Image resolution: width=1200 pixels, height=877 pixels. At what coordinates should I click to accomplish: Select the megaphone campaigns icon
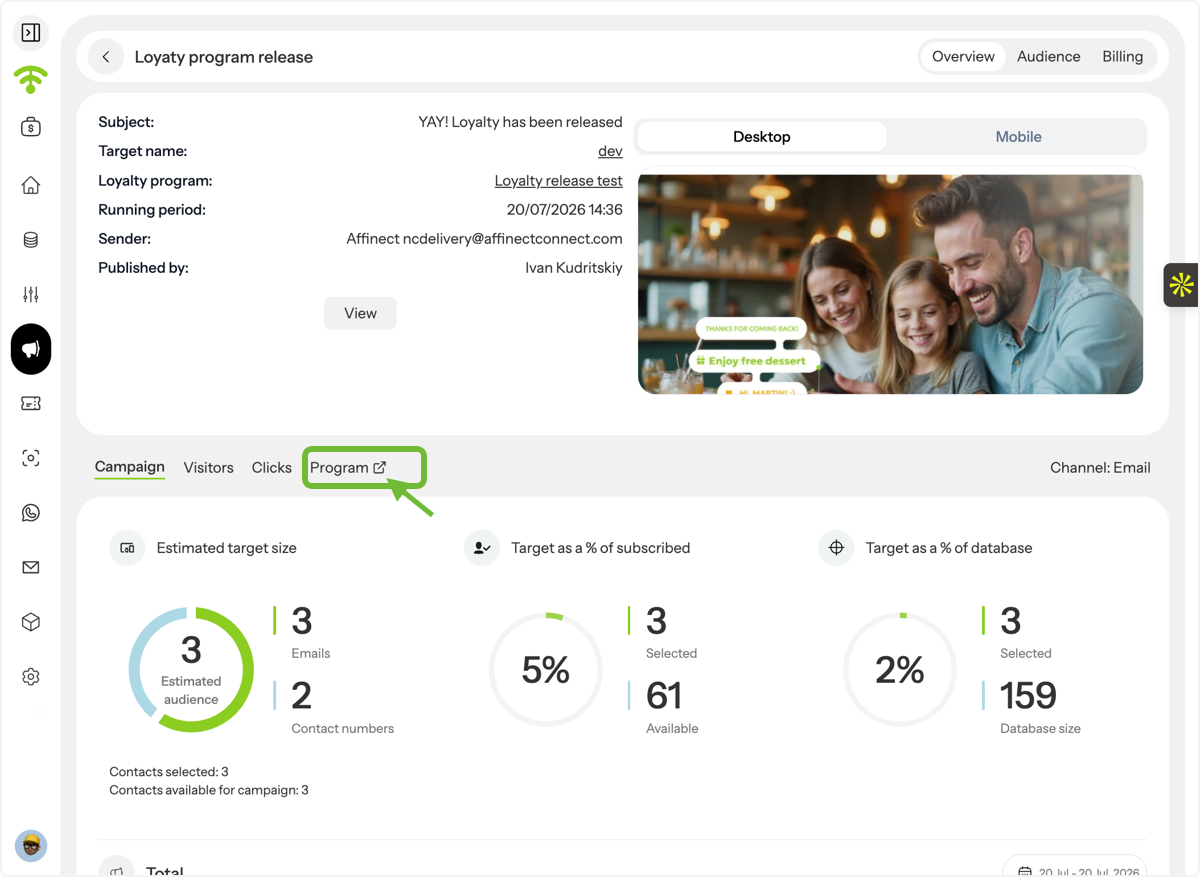coord(31,349)
